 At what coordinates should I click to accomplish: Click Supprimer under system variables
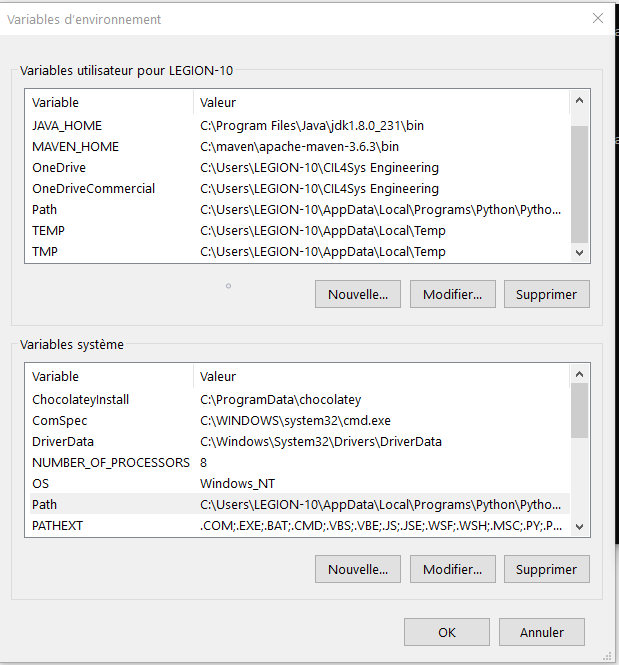[547, 569]
